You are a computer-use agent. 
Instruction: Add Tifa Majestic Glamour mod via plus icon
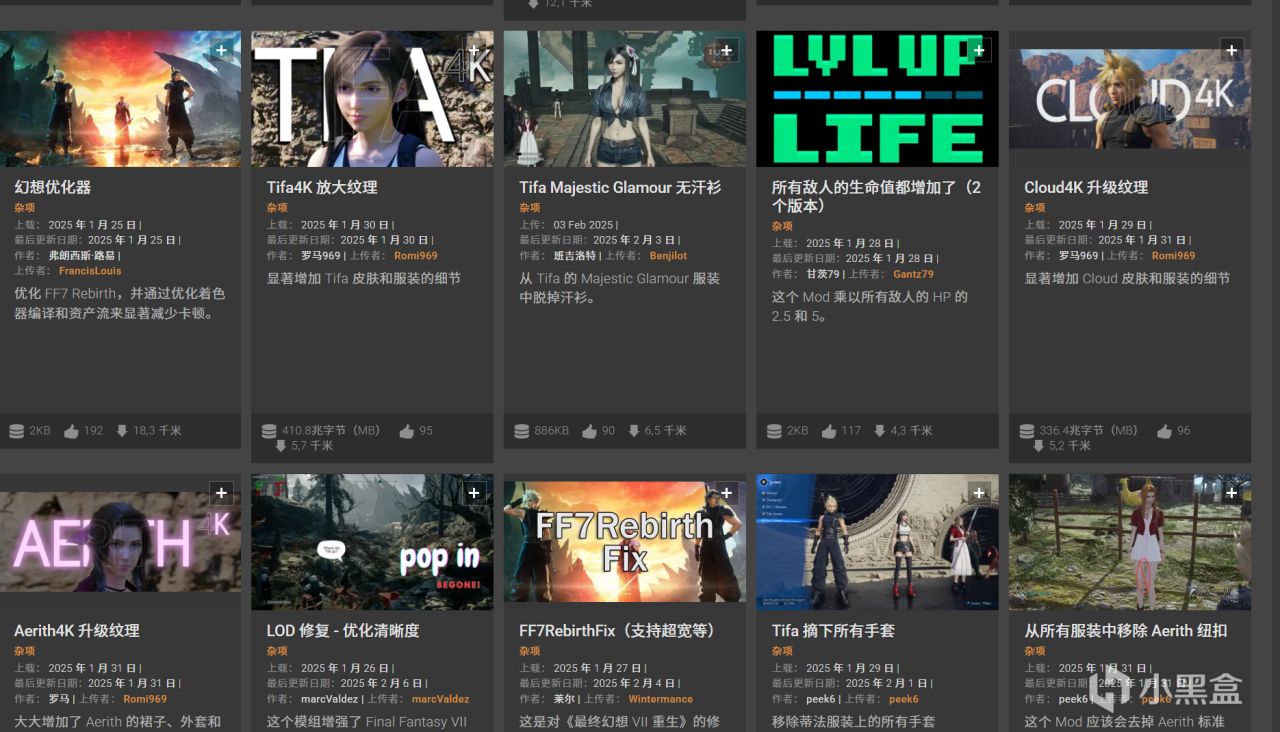click(x=727, y=49)
